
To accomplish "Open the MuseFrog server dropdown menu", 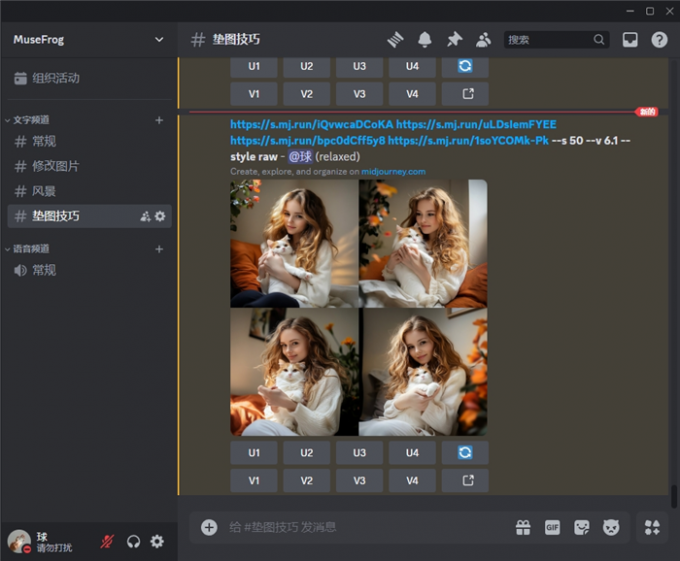I will pyautogui.click(x=89, y=39).
